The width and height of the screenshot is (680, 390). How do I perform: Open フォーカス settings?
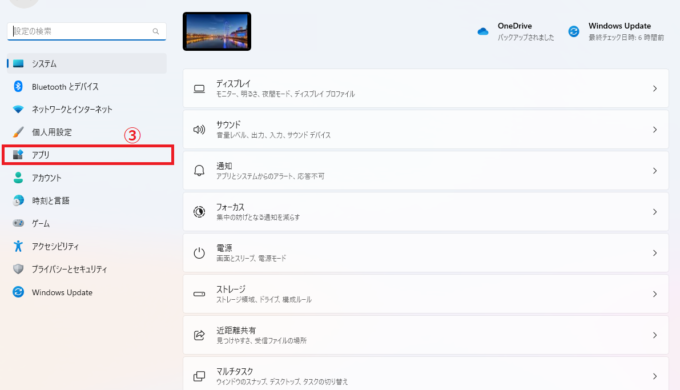click(x=425, y=212)
